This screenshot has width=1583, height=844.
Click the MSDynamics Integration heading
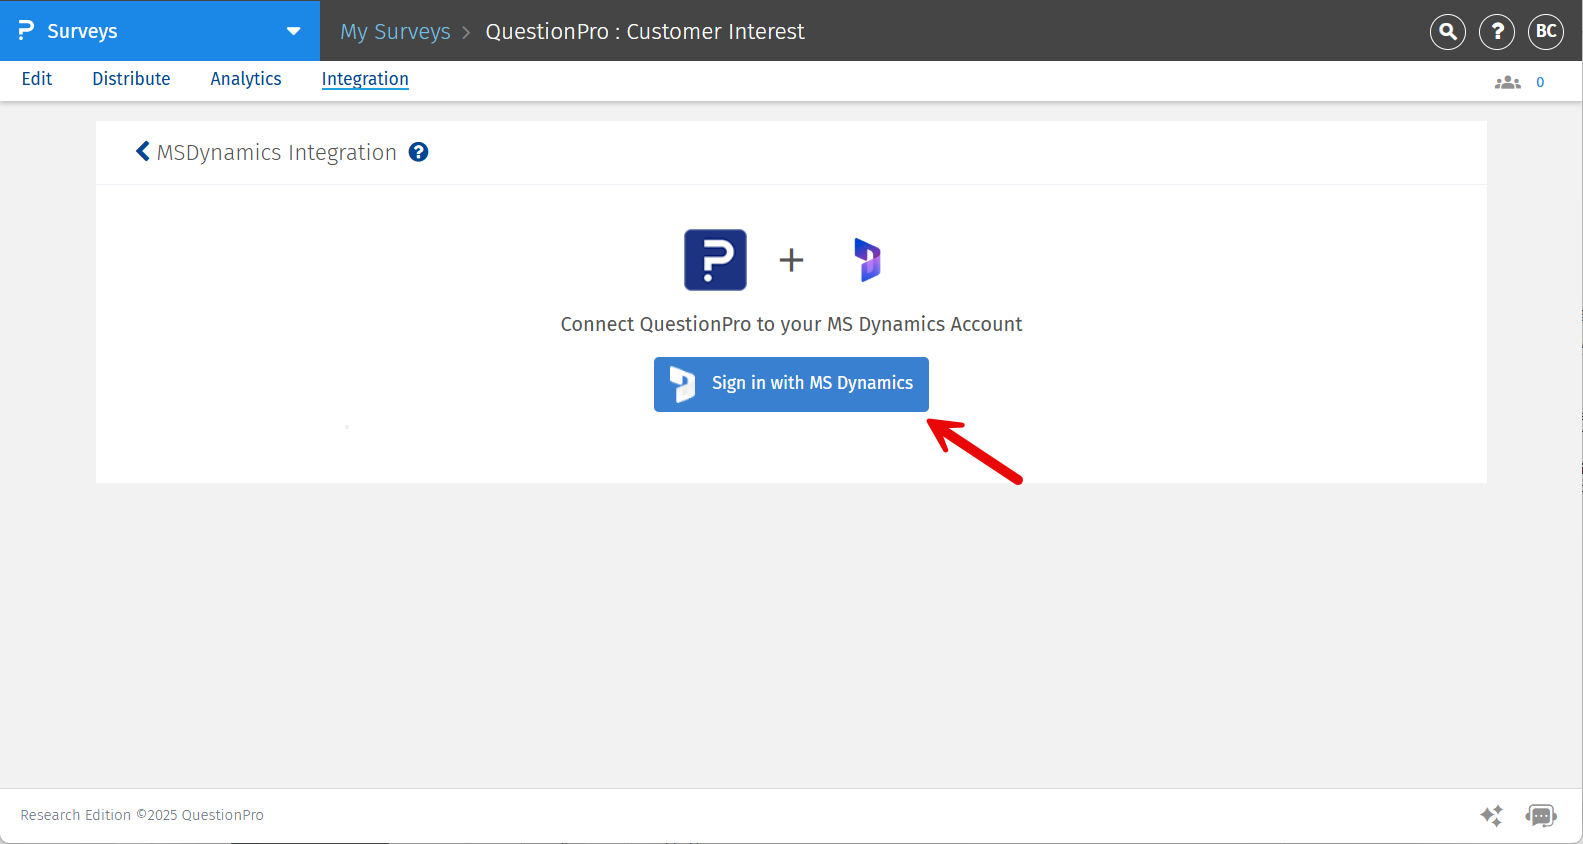277,152
